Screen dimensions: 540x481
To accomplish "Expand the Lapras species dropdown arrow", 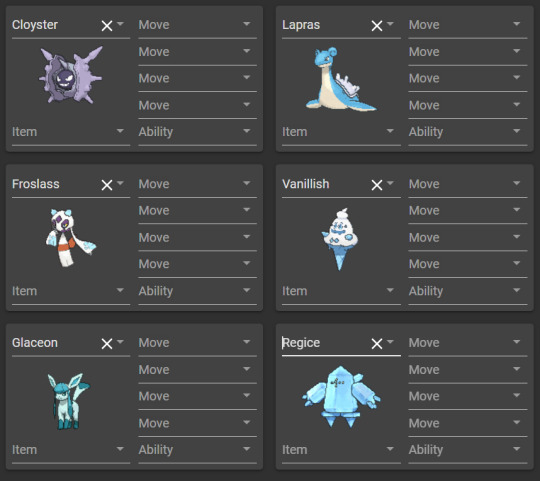I will click(x=390, y=24).
